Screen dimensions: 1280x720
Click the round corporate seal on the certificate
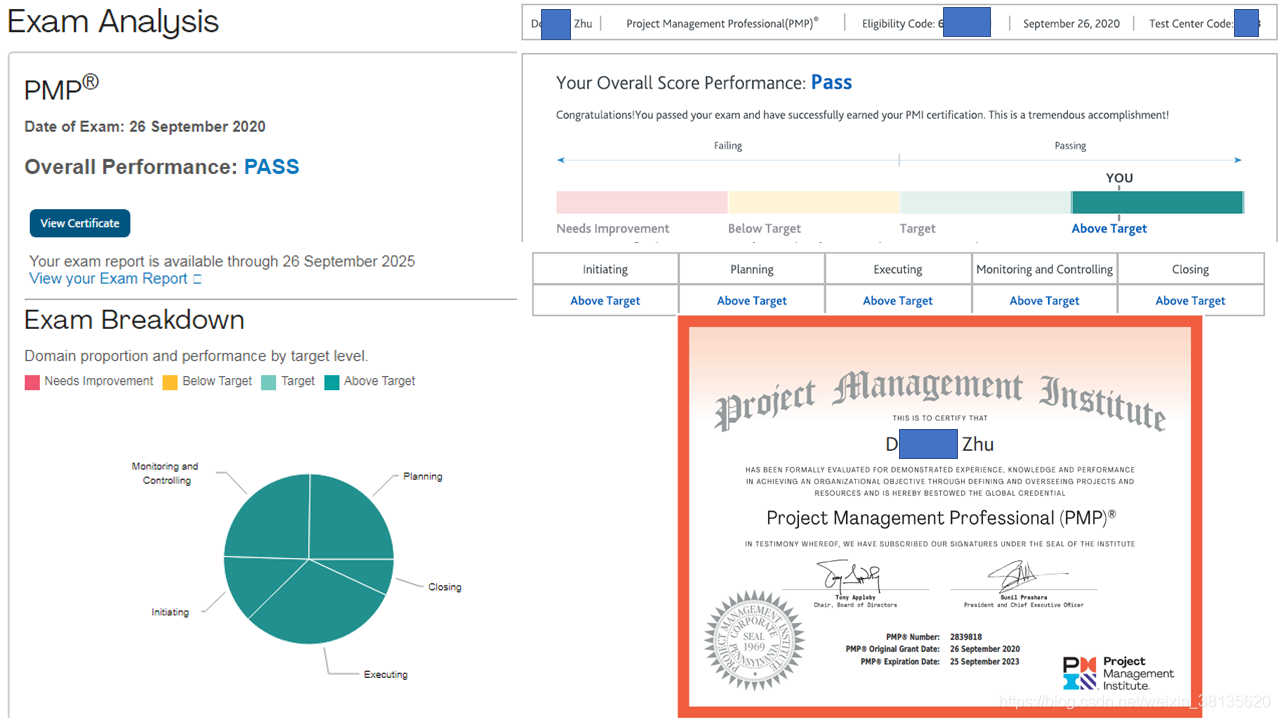[x=754, y=642]
